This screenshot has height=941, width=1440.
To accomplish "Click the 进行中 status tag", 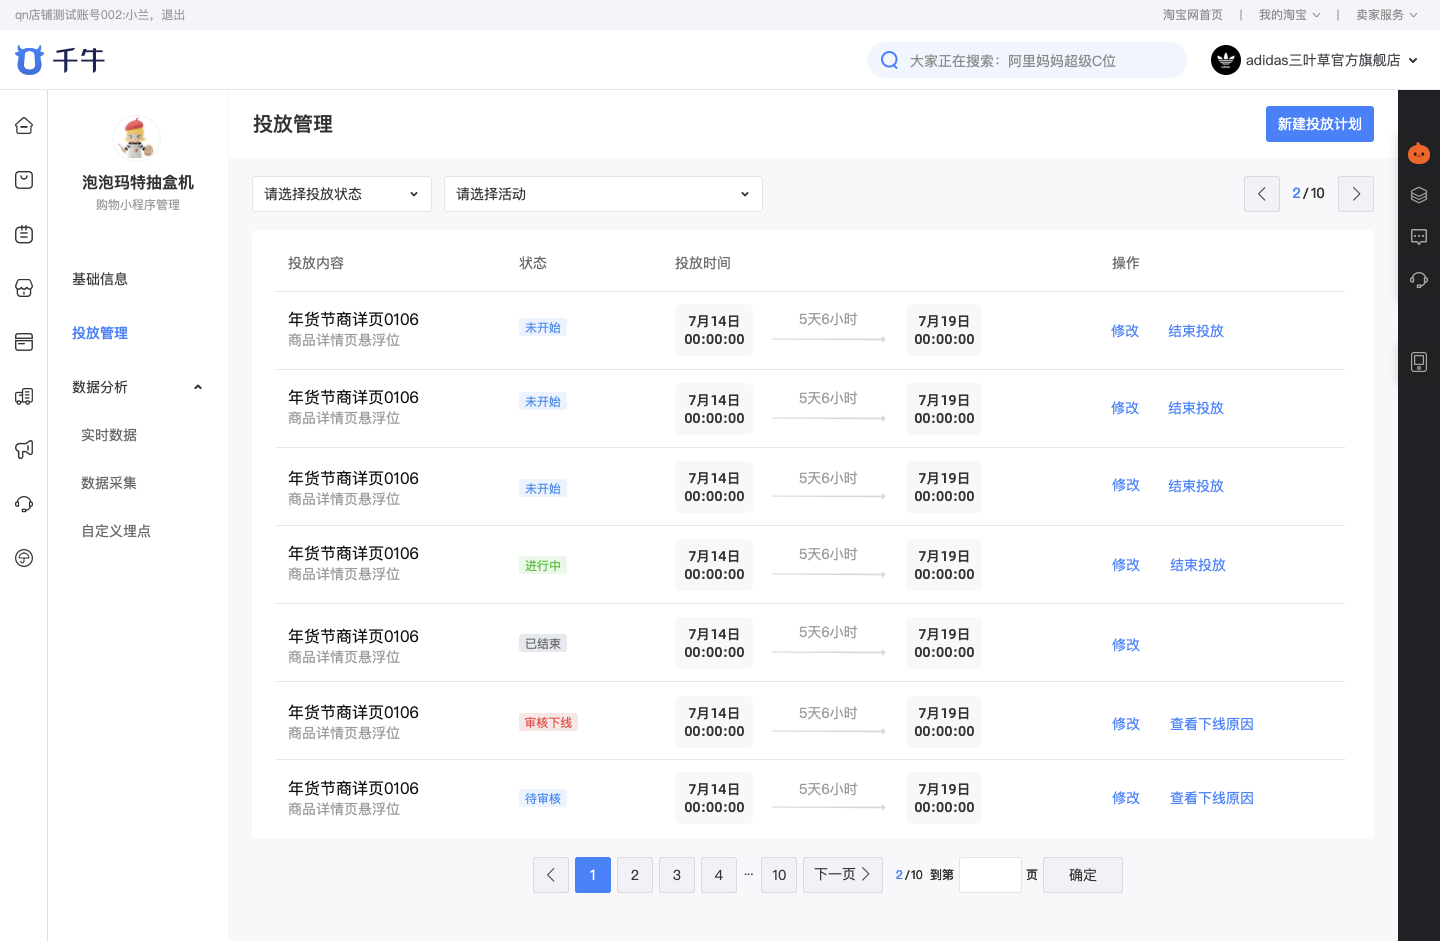I will (543, 565).
